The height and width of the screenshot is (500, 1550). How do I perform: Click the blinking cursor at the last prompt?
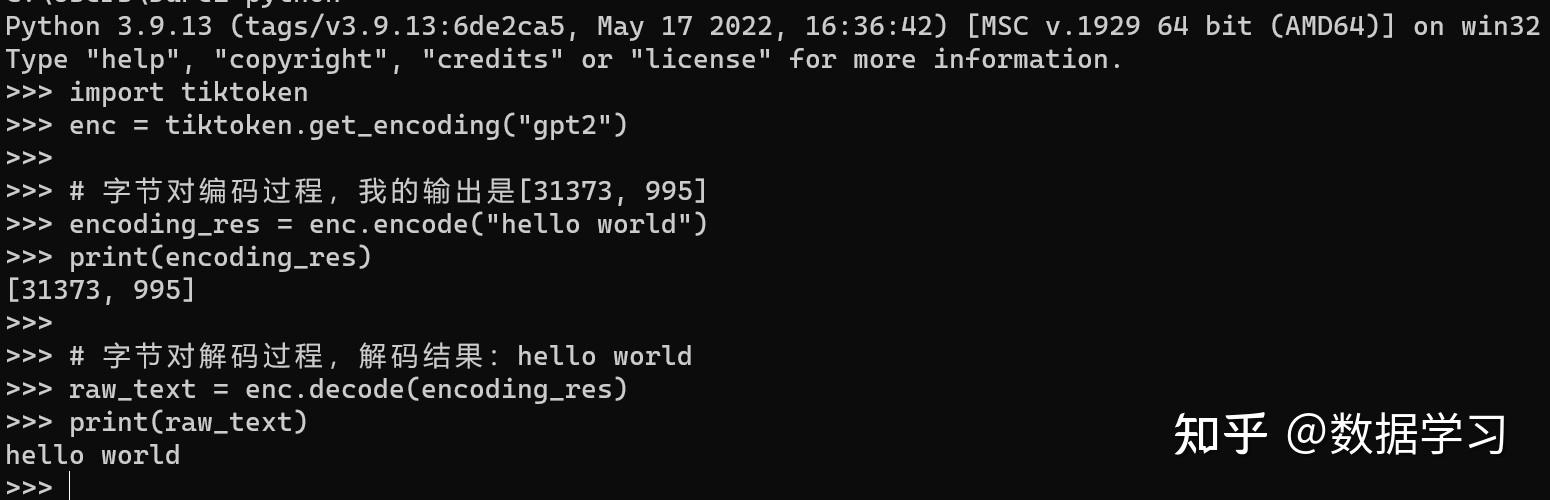coord(70,487)
